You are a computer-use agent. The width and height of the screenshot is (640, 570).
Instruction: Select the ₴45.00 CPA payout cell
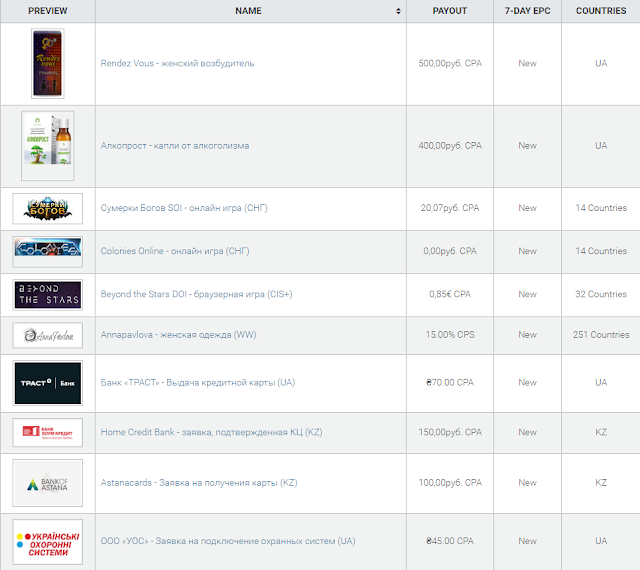450,541
